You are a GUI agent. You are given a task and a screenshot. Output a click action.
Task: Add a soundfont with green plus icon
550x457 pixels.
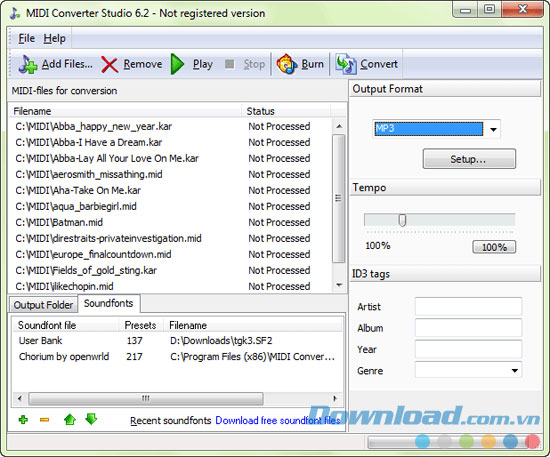click(23, 419)
